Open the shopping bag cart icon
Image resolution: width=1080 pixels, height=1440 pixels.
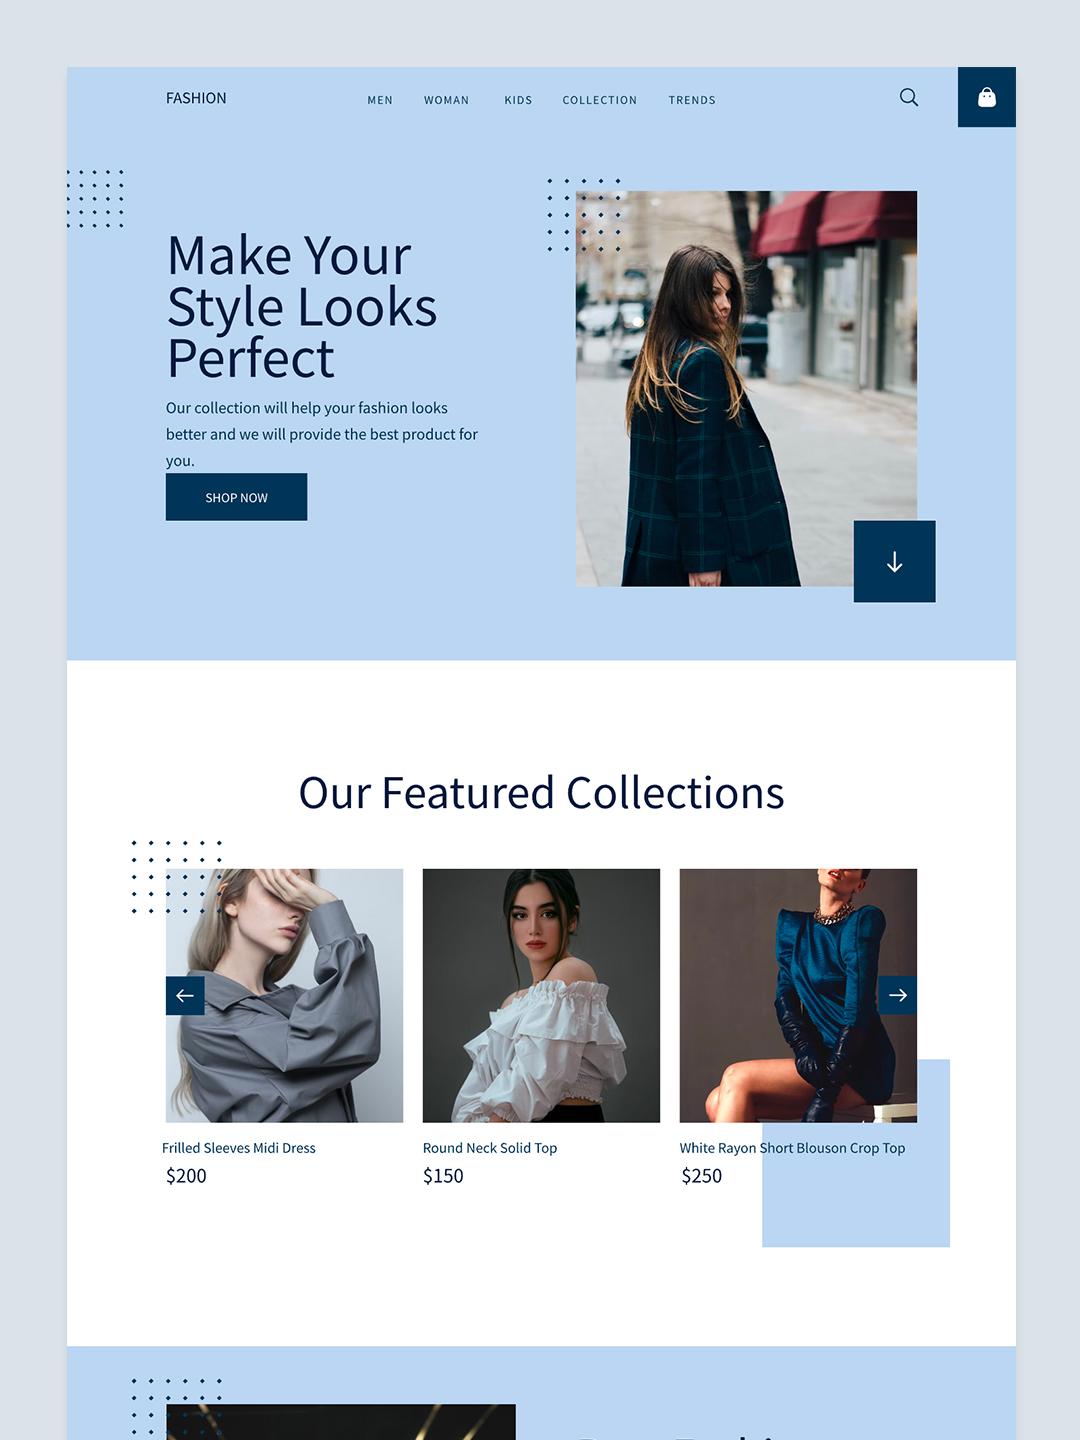click(987, 97)
